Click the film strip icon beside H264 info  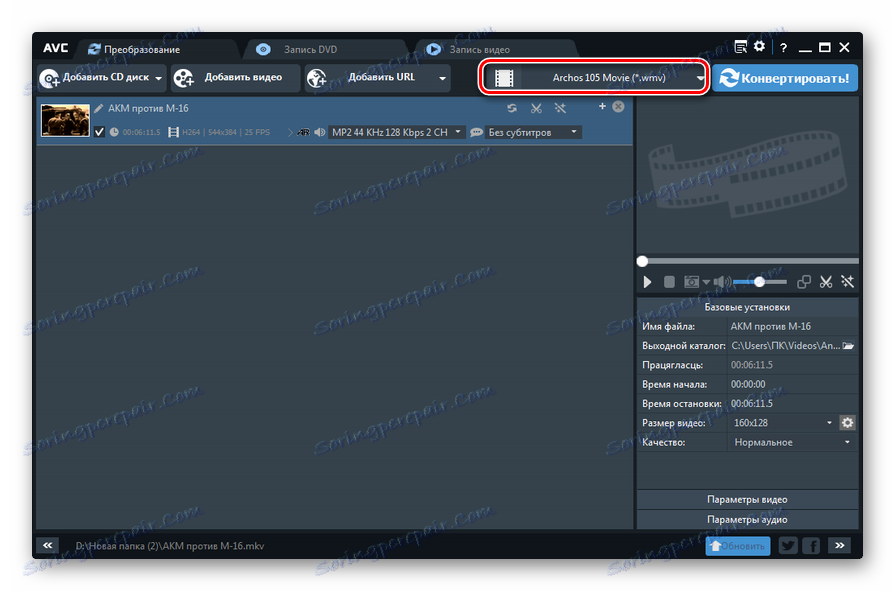(x=174, y=132)
